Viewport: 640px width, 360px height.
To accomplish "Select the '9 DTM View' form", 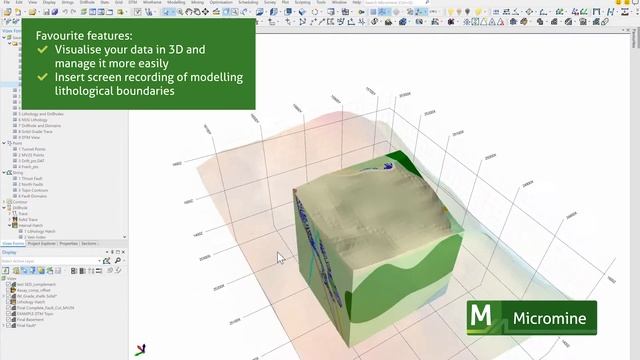I will [x=29, y=138].
